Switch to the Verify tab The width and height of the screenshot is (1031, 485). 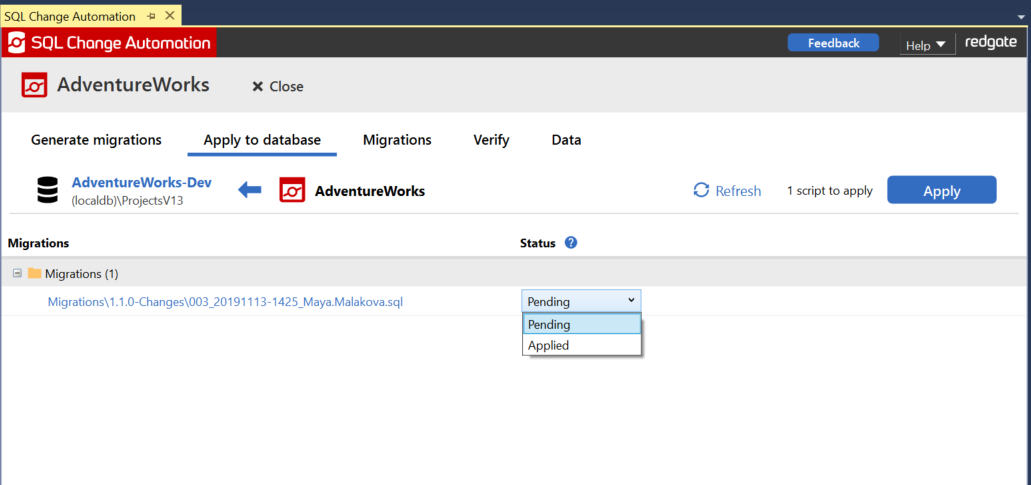pyautogui.click(x=491, y=140)
